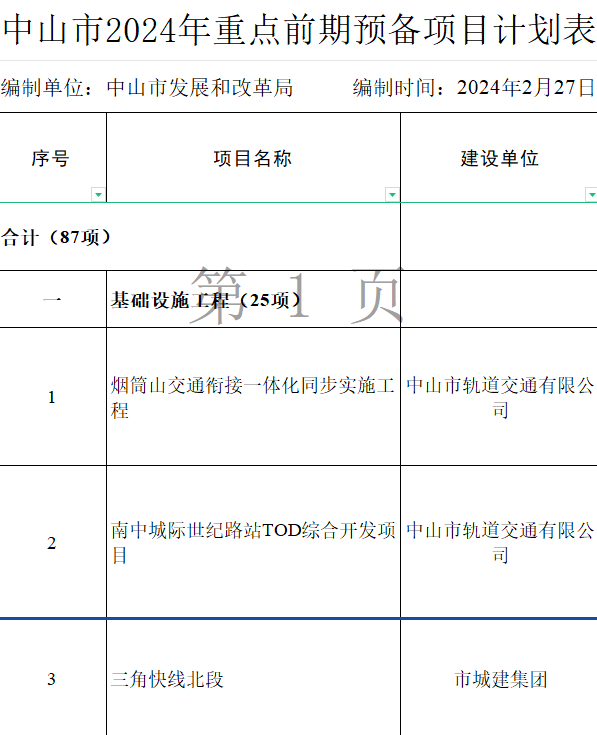Select the 三角快线北段 cell
Viewport: 597px width, 735px height.
(254, 678)
